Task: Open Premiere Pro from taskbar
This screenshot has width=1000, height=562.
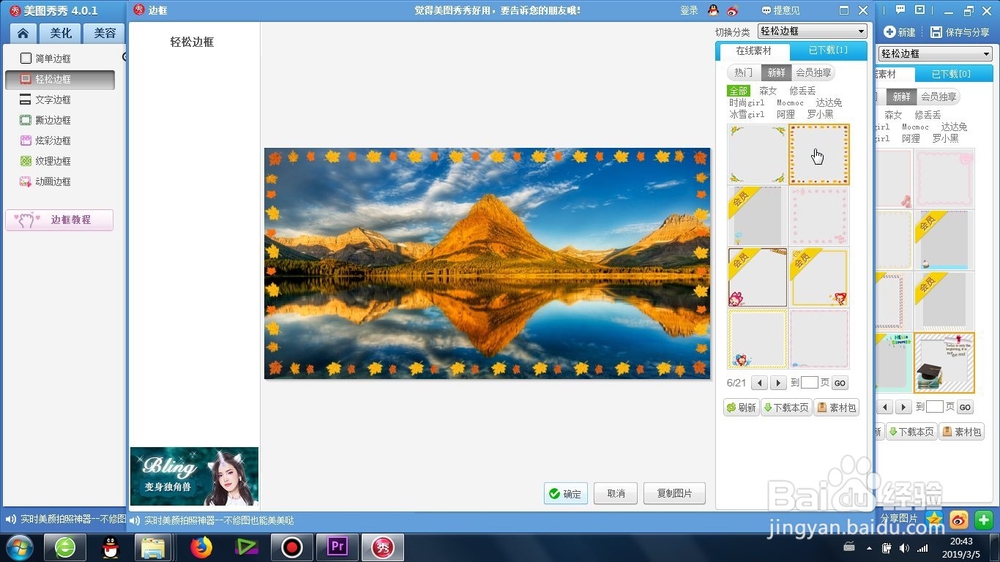Action: tap(337, 547)
